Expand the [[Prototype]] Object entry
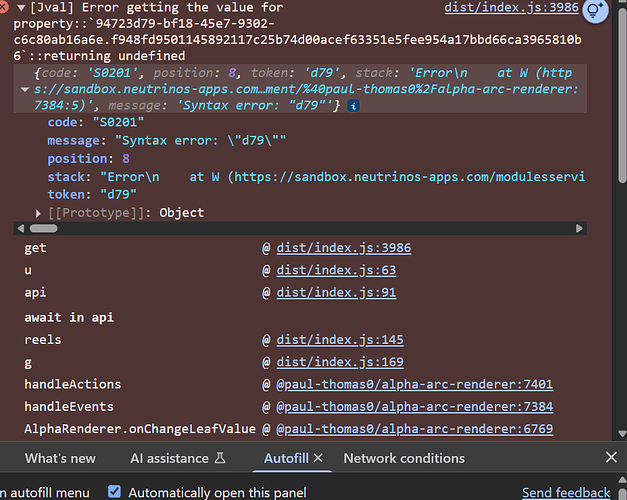Viewport: 627px width, 500px height. click(x=40, y=213)
